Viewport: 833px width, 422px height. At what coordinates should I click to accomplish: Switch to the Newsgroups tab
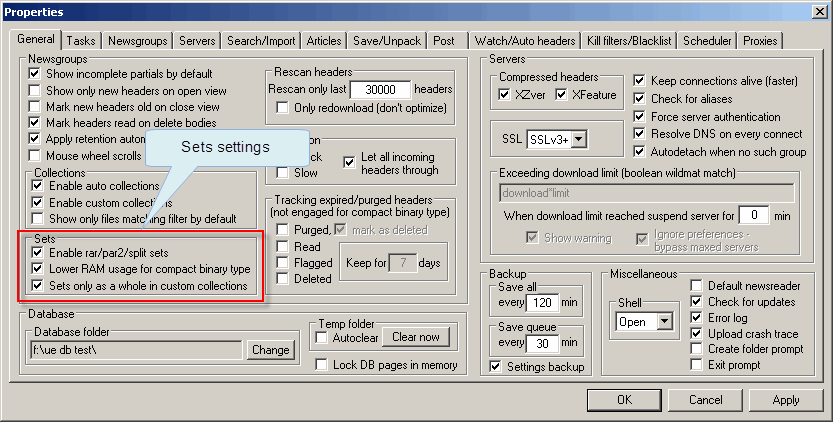pos(137,41)
